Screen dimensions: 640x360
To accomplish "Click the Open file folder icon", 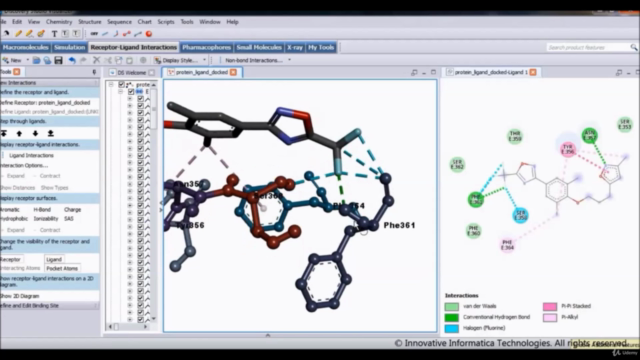I will point(37,60).
